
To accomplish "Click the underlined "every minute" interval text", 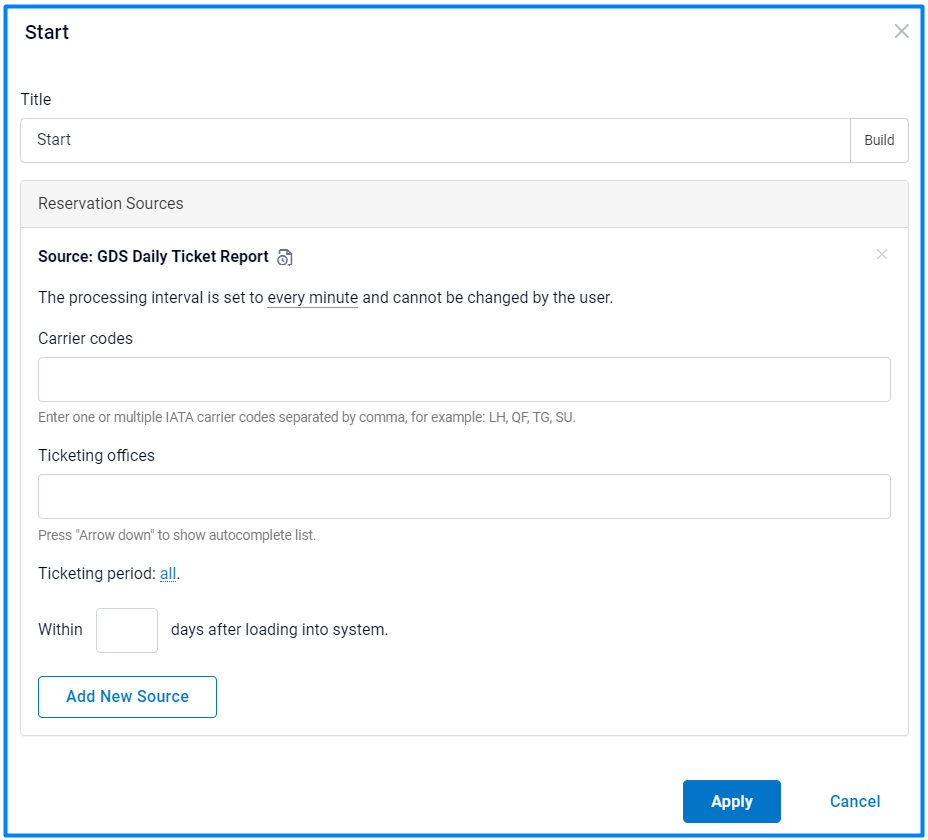I will point(312,298).
